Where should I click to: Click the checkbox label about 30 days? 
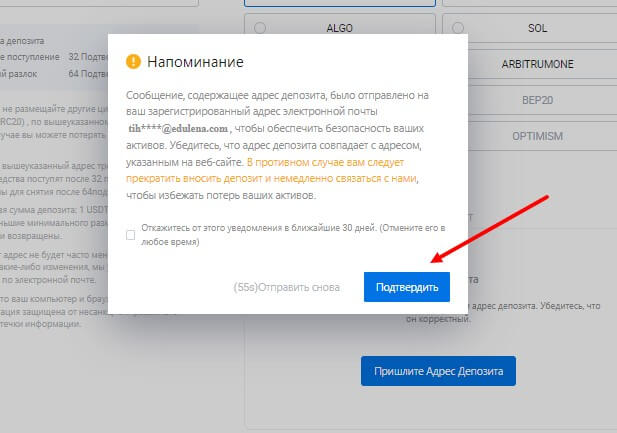(x=293, y=234)
